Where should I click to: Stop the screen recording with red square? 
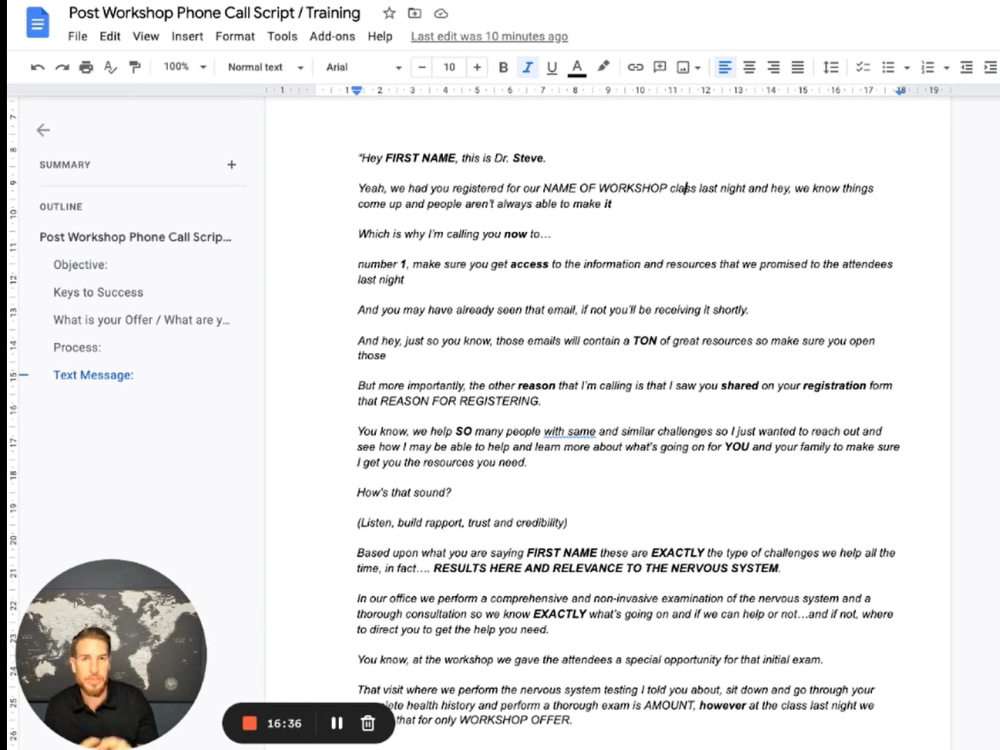(249, 723)
